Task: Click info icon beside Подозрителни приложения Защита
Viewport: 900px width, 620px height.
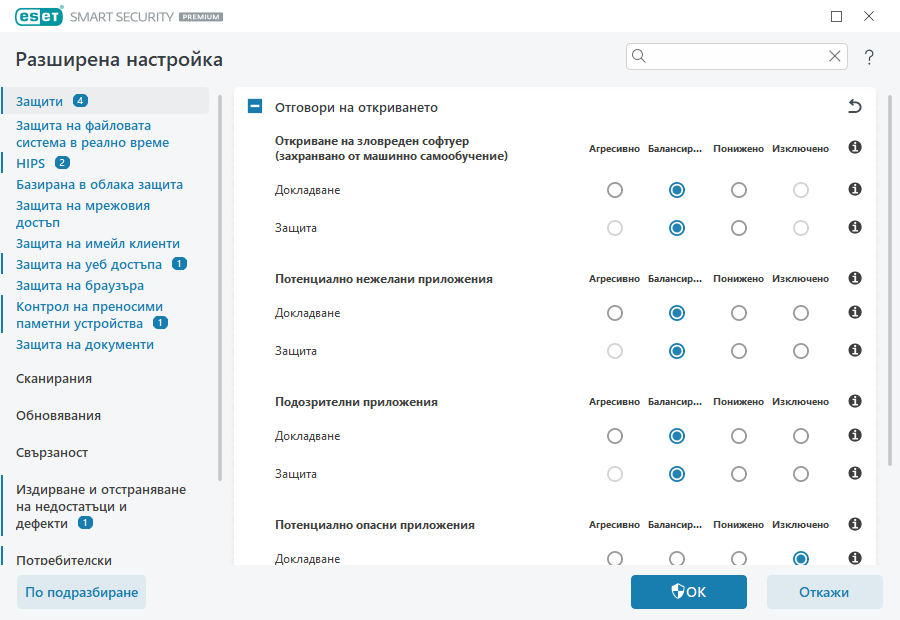Action: pos(854,473)
